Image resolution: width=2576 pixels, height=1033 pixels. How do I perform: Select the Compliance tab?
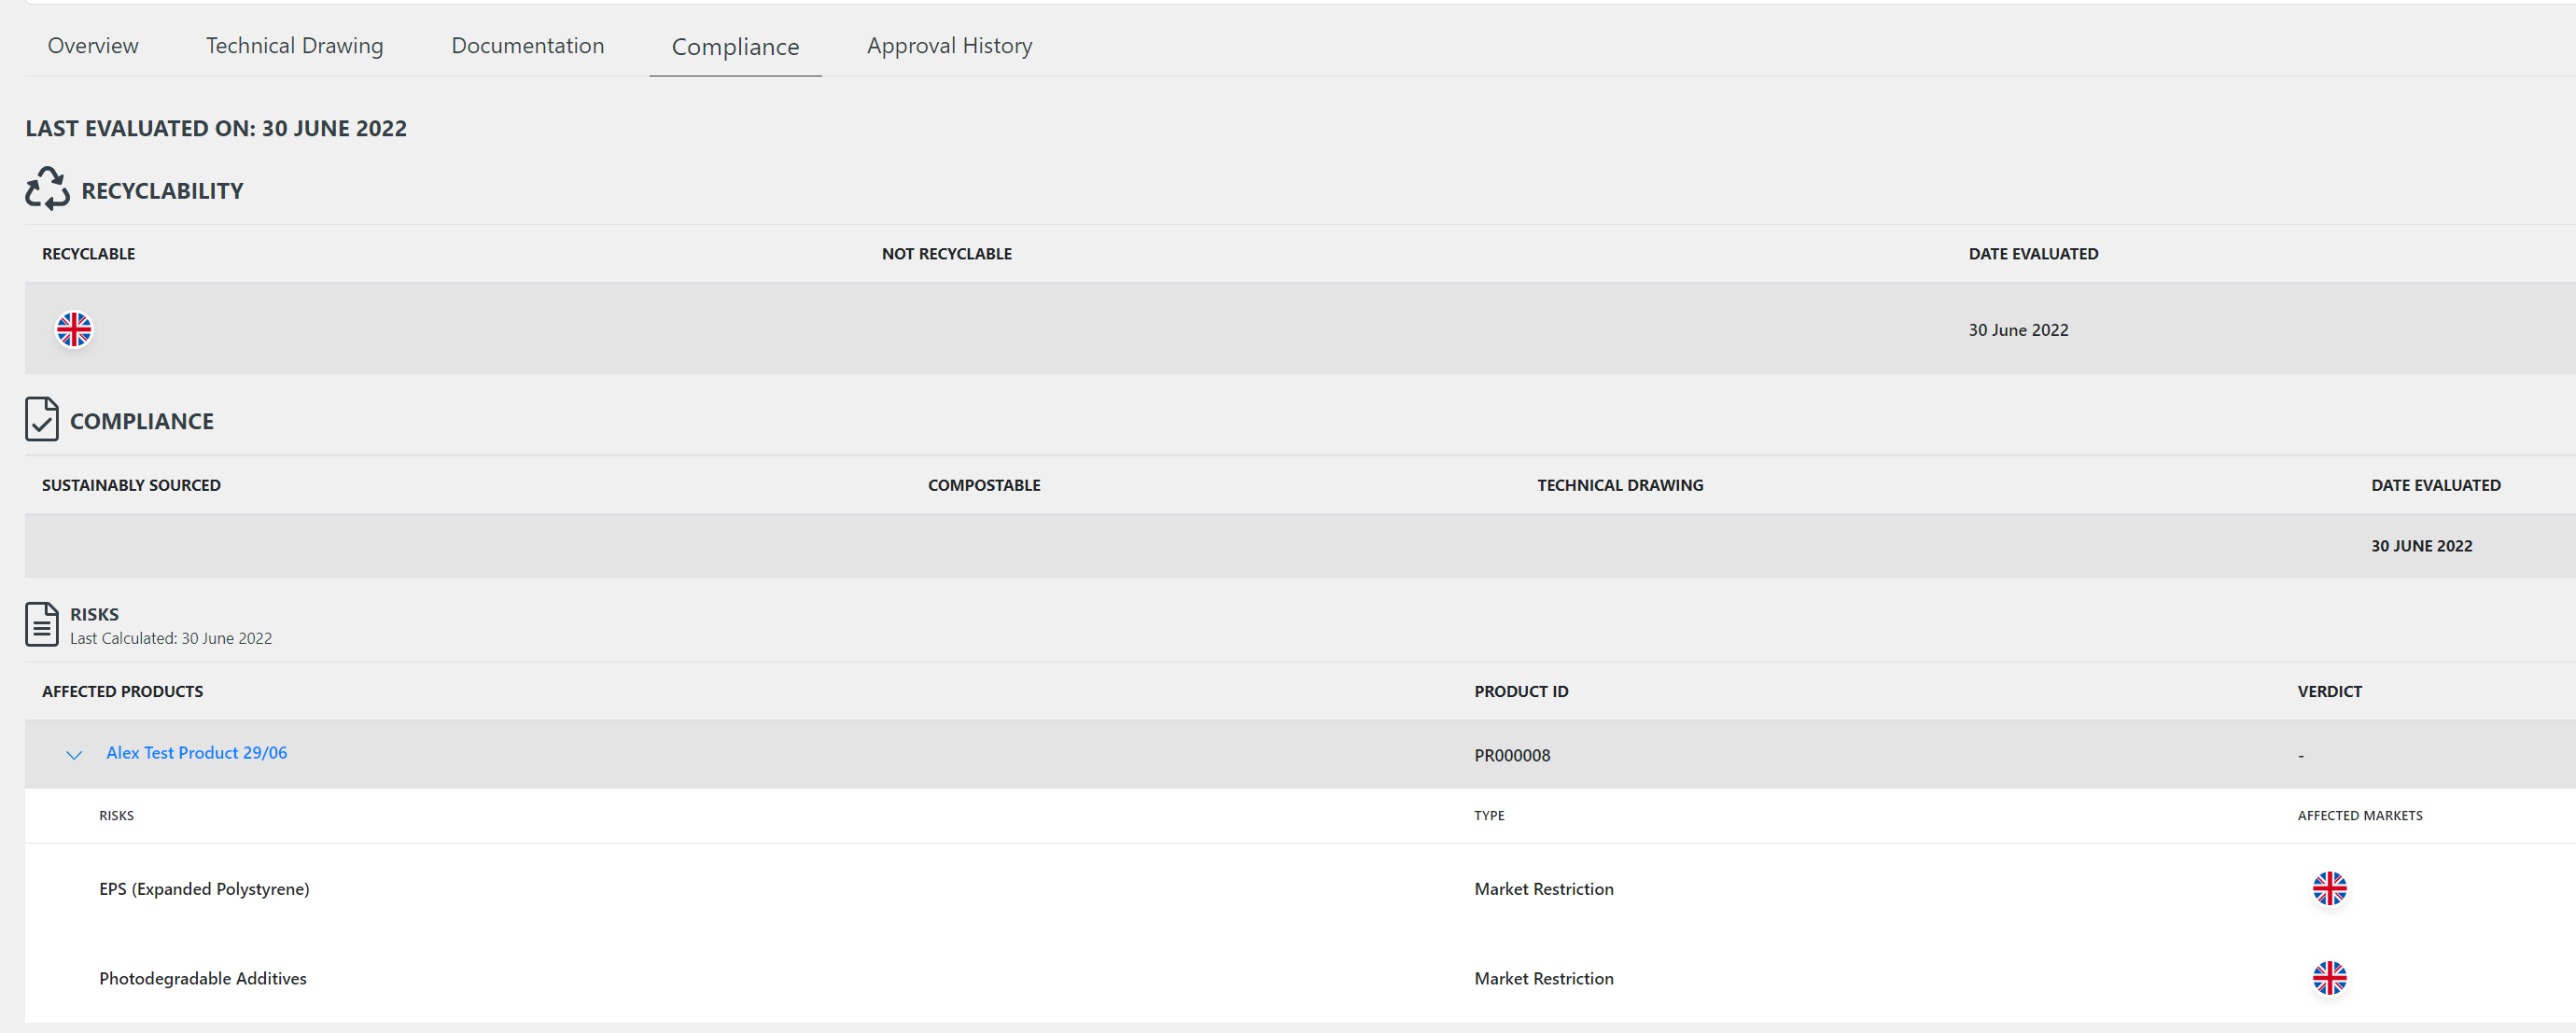click(735, 47)
